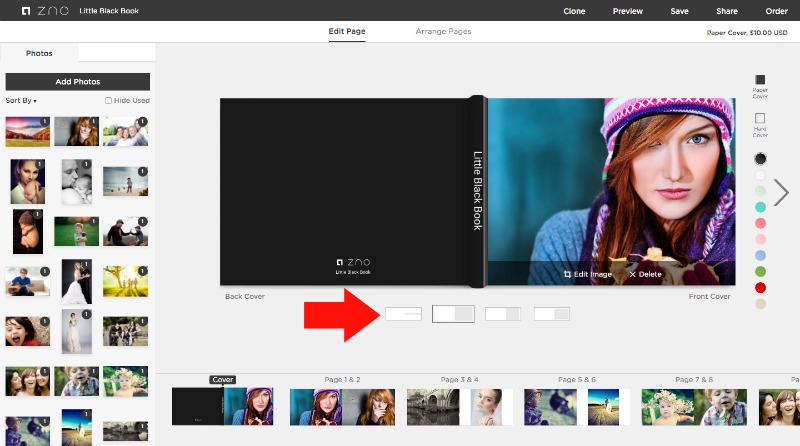Select the sunlit yellow tree family photo

(x=126, y=281)
